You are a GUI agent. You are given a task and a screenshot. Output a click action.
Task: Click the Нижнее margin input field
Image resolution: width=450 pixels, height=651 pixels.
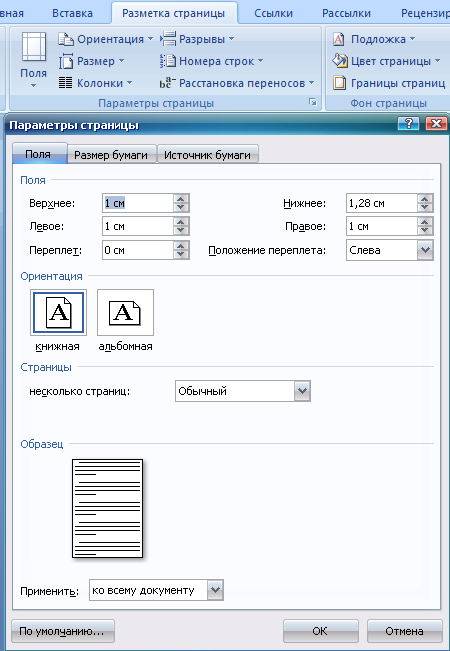pyautogui.click(x=381, y=203)
